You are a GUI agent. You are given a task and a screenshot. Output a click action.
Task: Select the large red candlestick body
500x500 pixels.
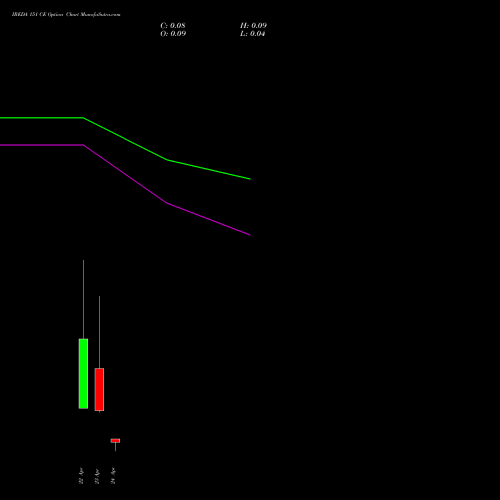99,389
